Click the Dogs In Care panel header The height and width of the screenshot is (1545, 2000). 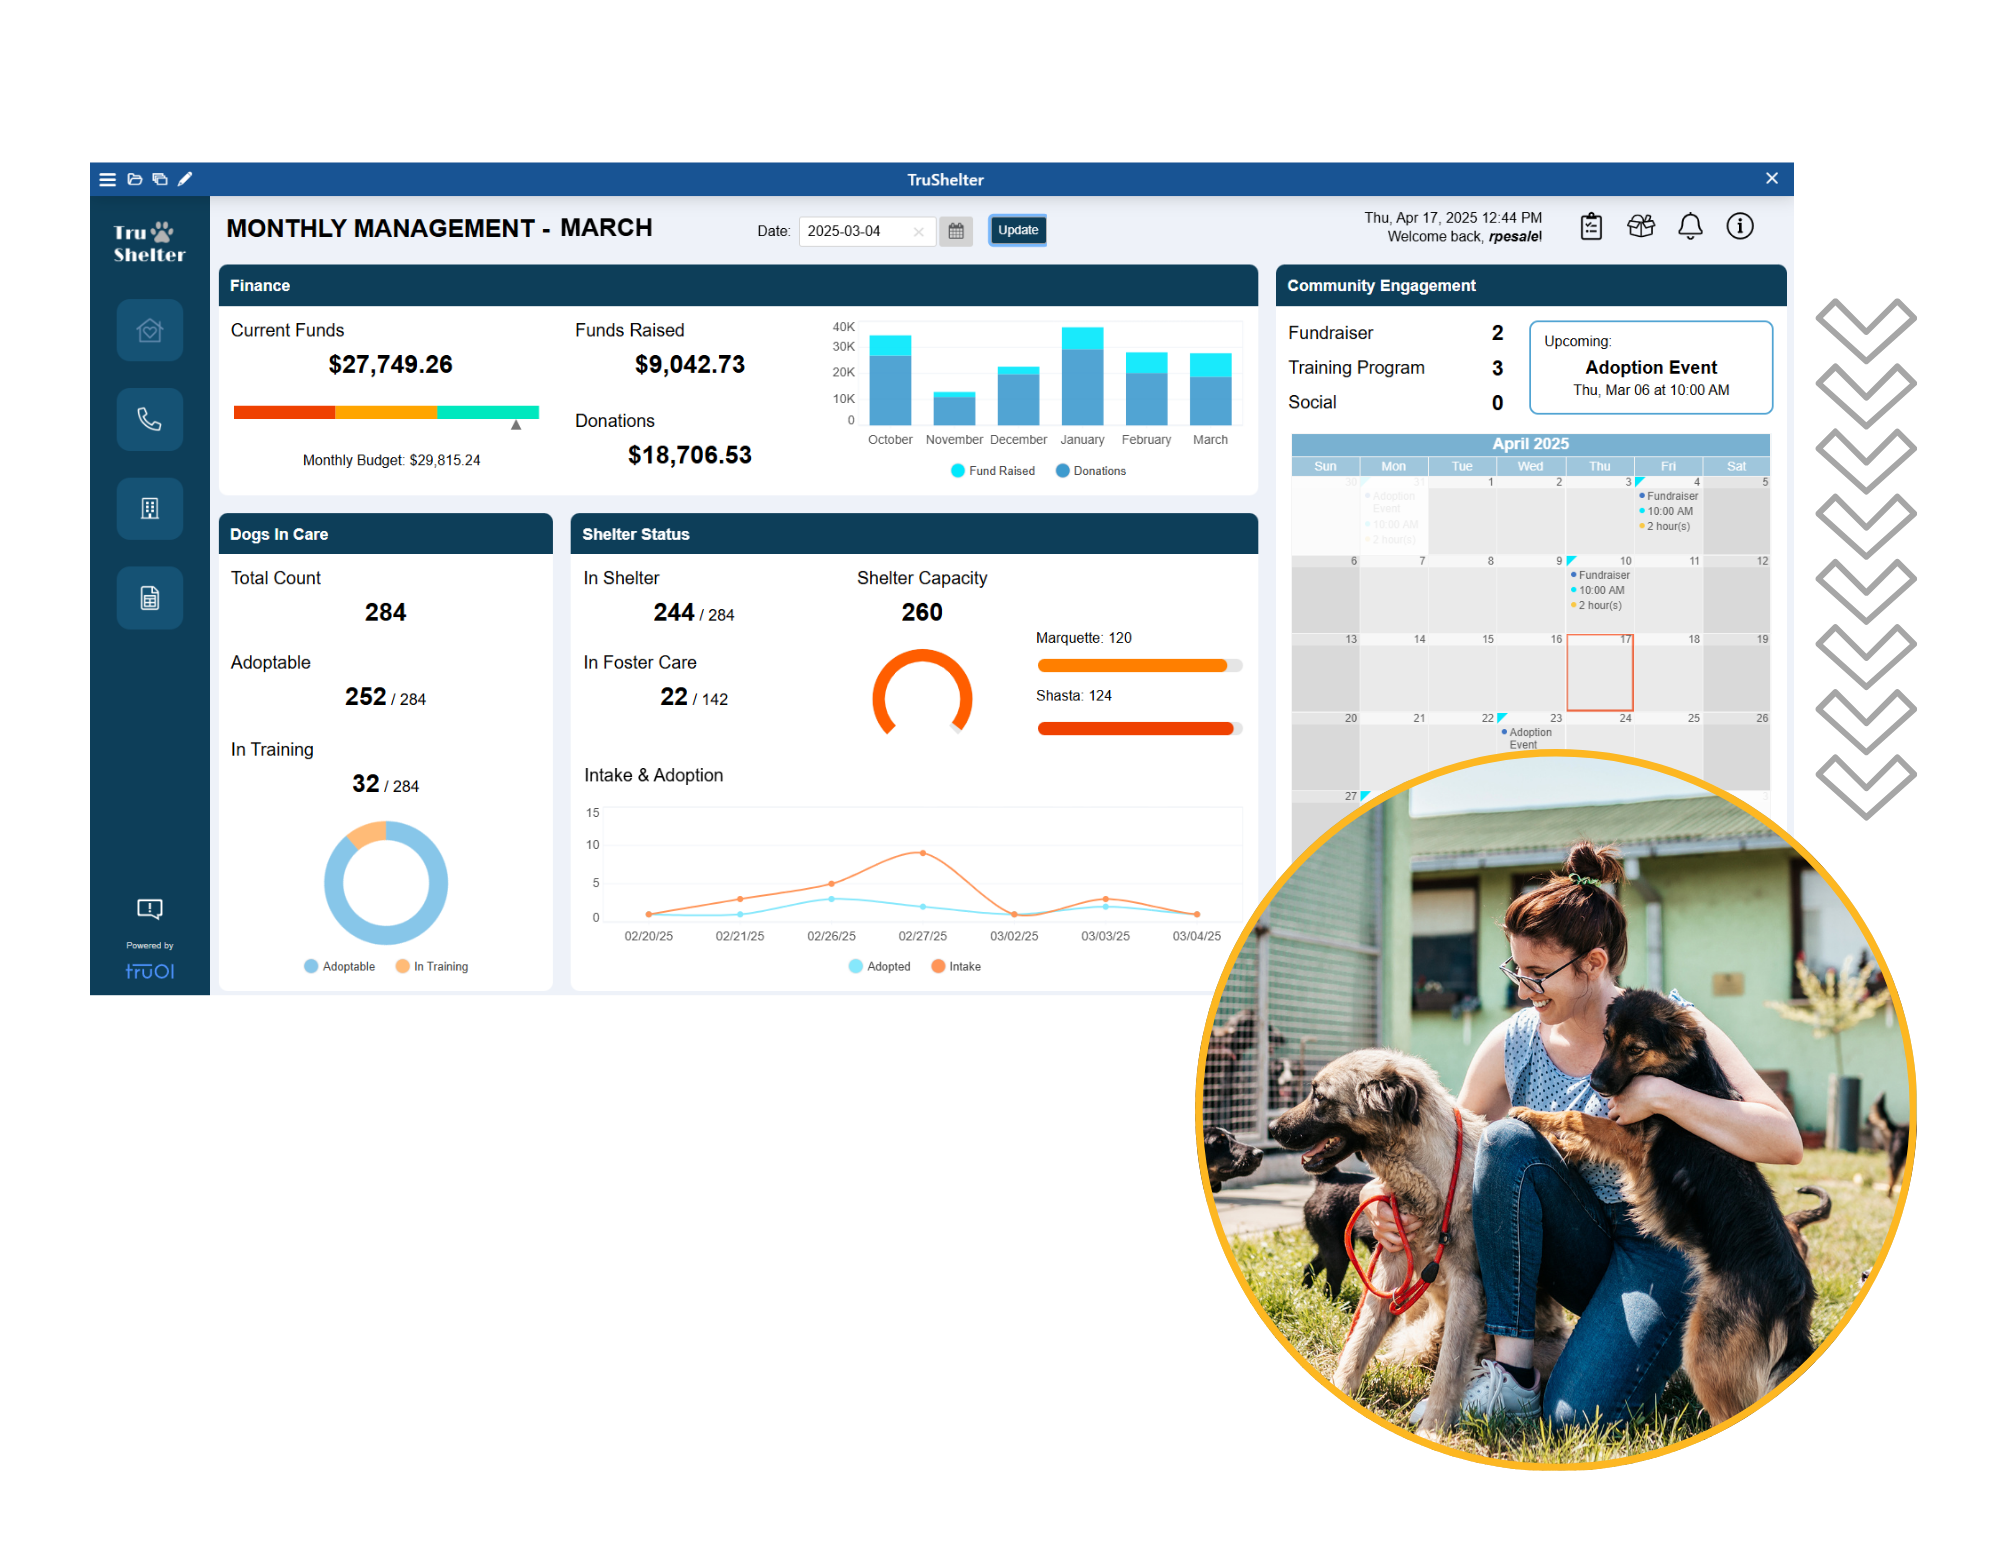pos(386,534)
